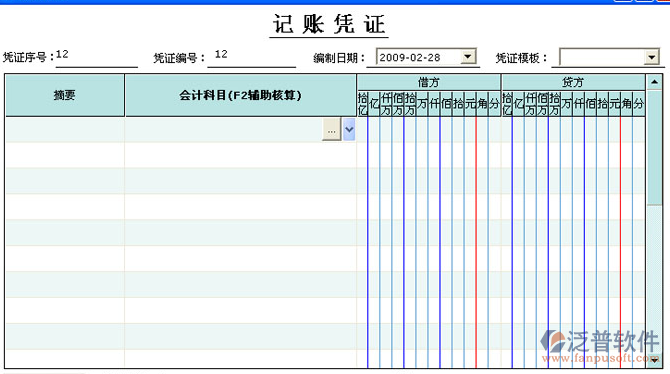670x374 pixels.
Task: Expand the 凭证模板 dropdown arrow
Action: pos(652,57)
